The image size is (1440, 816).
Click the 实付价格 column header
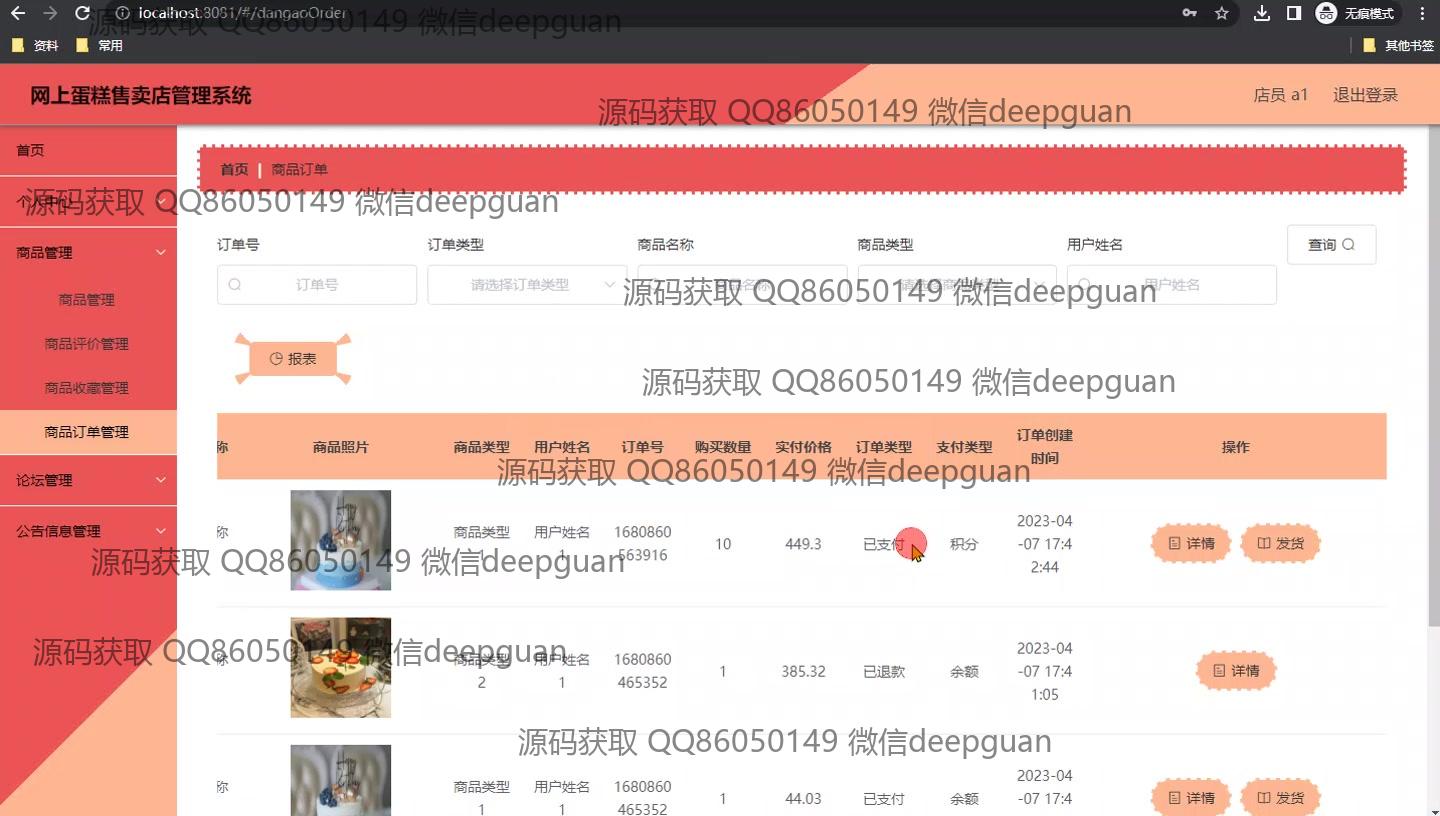click(803, 447)
